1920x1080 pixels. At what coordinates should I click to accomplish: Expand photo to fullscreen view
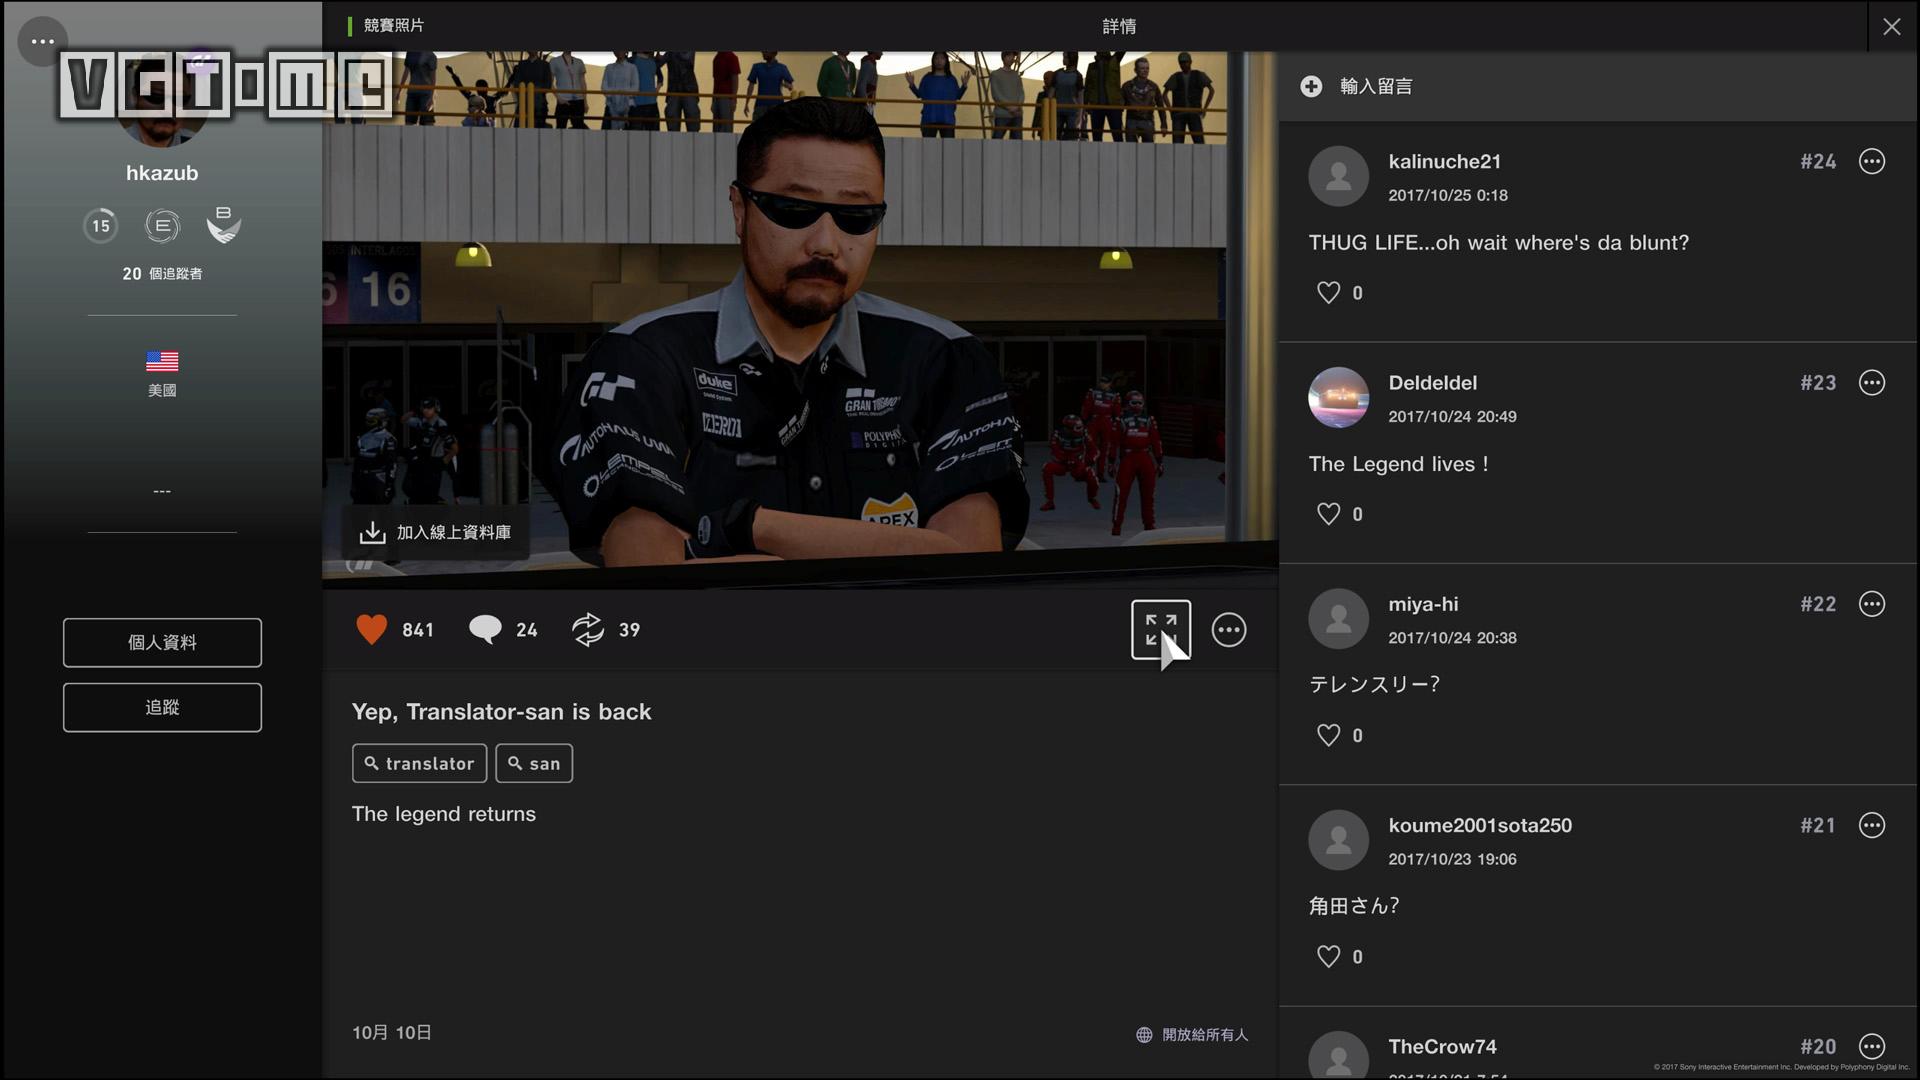click(1161, 629)
